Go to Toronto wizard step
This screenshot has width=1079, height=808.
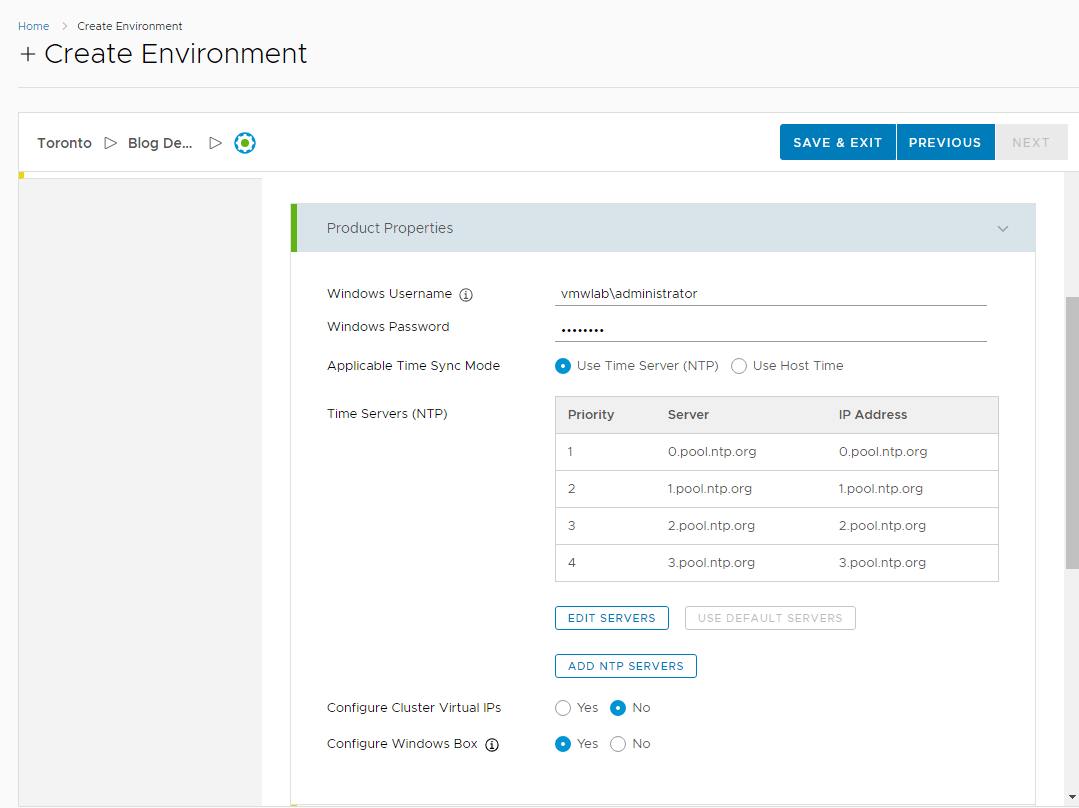[64, 143]
